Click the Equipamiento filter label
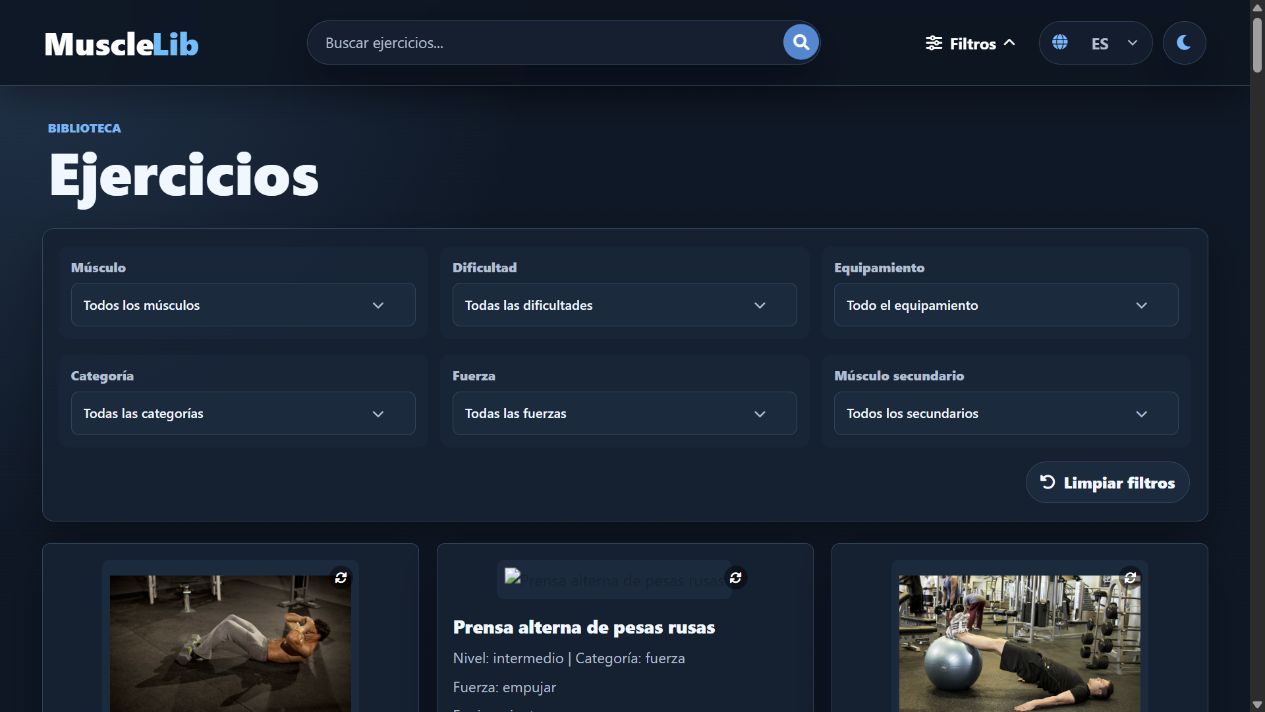 879,268
